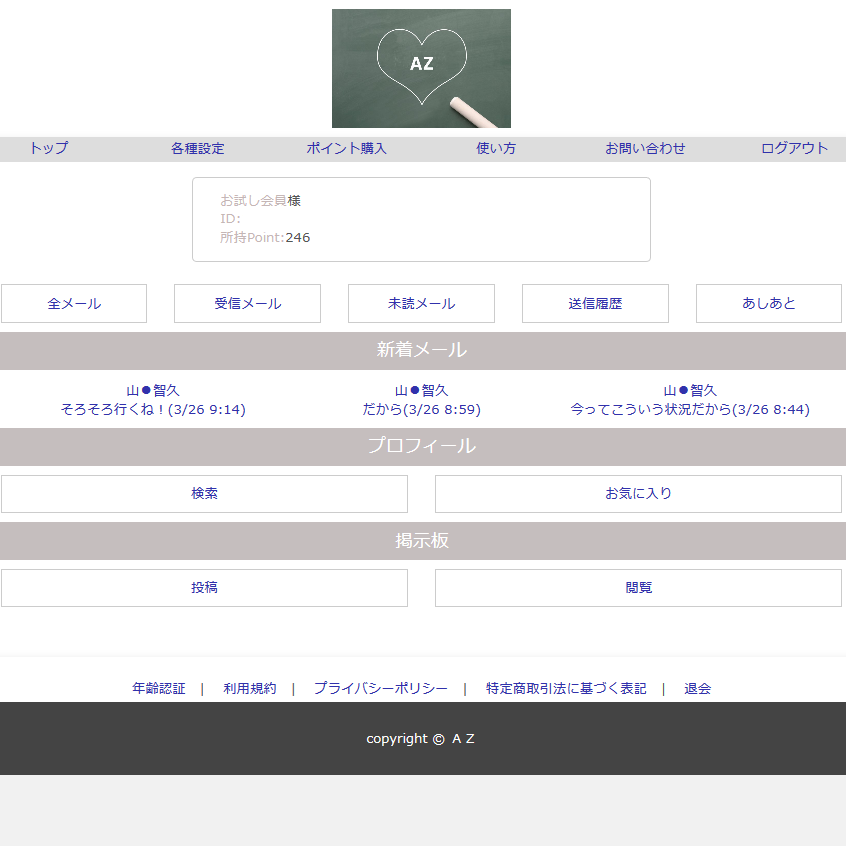Open the 使い方 guide

(495, 148)
